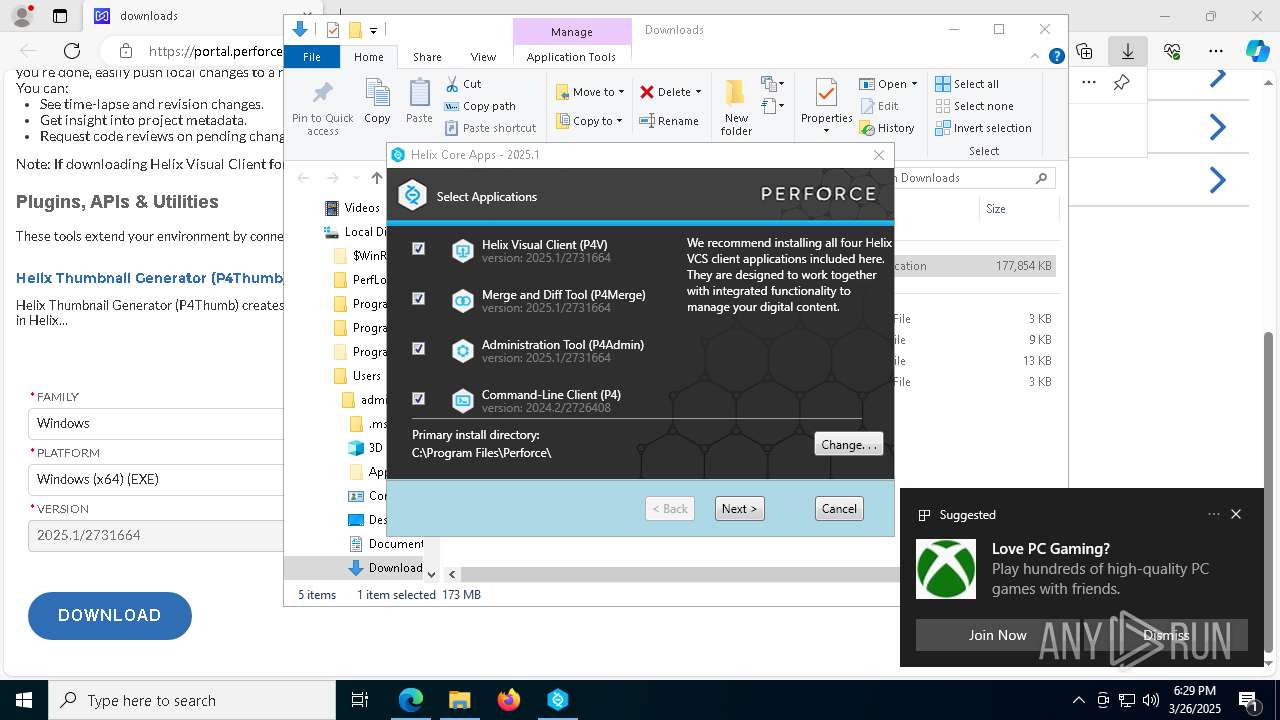Switch to Share ribbon tab
Screen dimensions: 1280x720
[x=427, y=57]
